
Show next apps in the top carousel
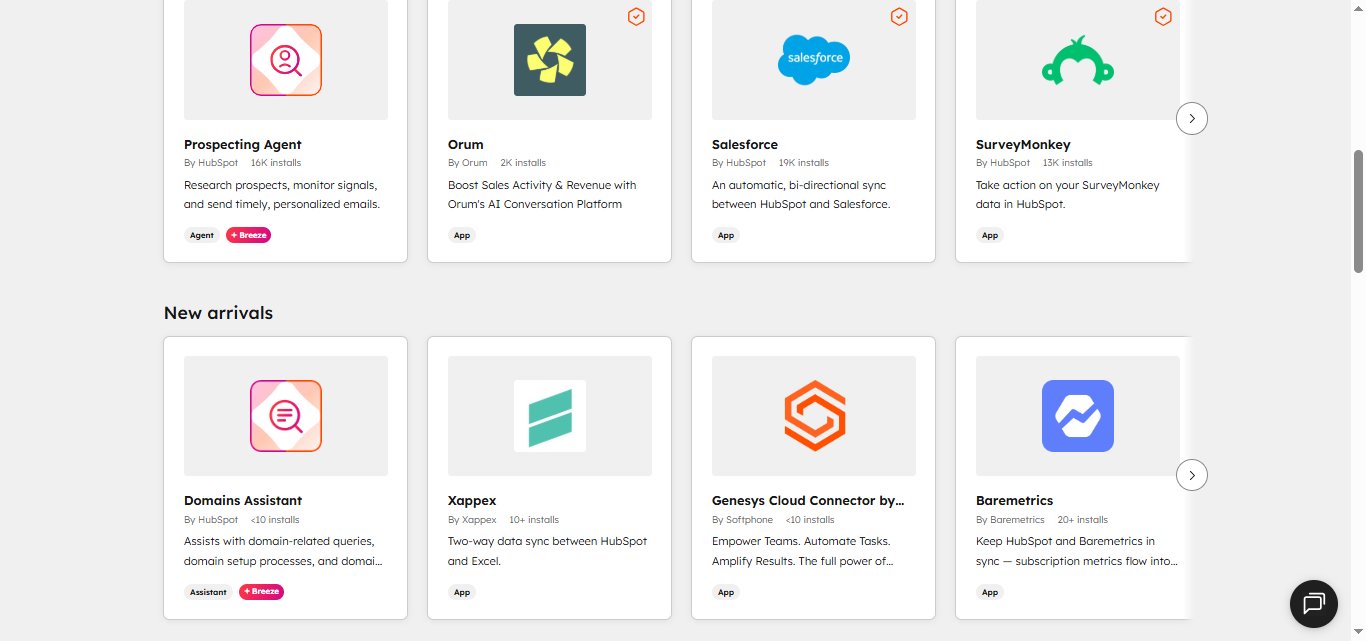[1192, 118]
